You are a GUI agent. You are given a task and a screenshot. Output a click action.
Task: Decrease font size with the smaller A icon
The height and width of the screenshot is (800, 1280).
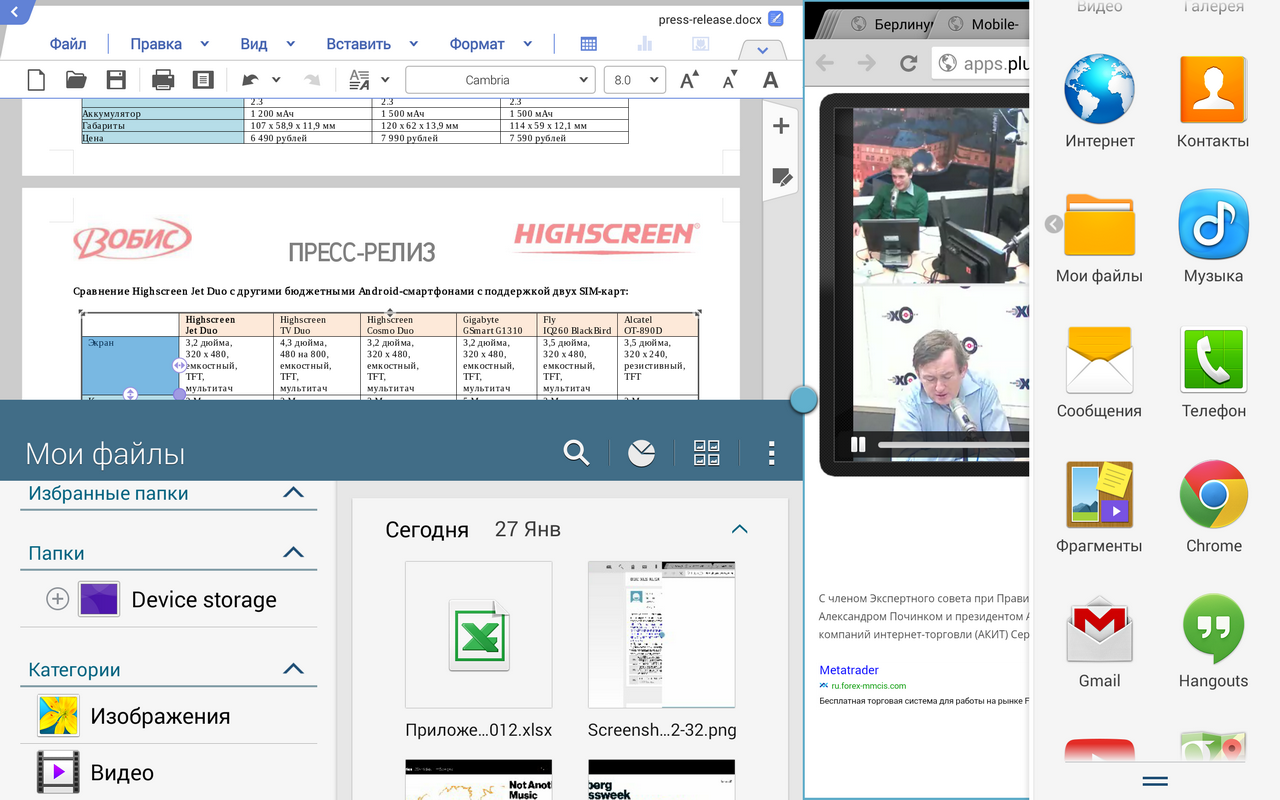[x=729, y=80]
